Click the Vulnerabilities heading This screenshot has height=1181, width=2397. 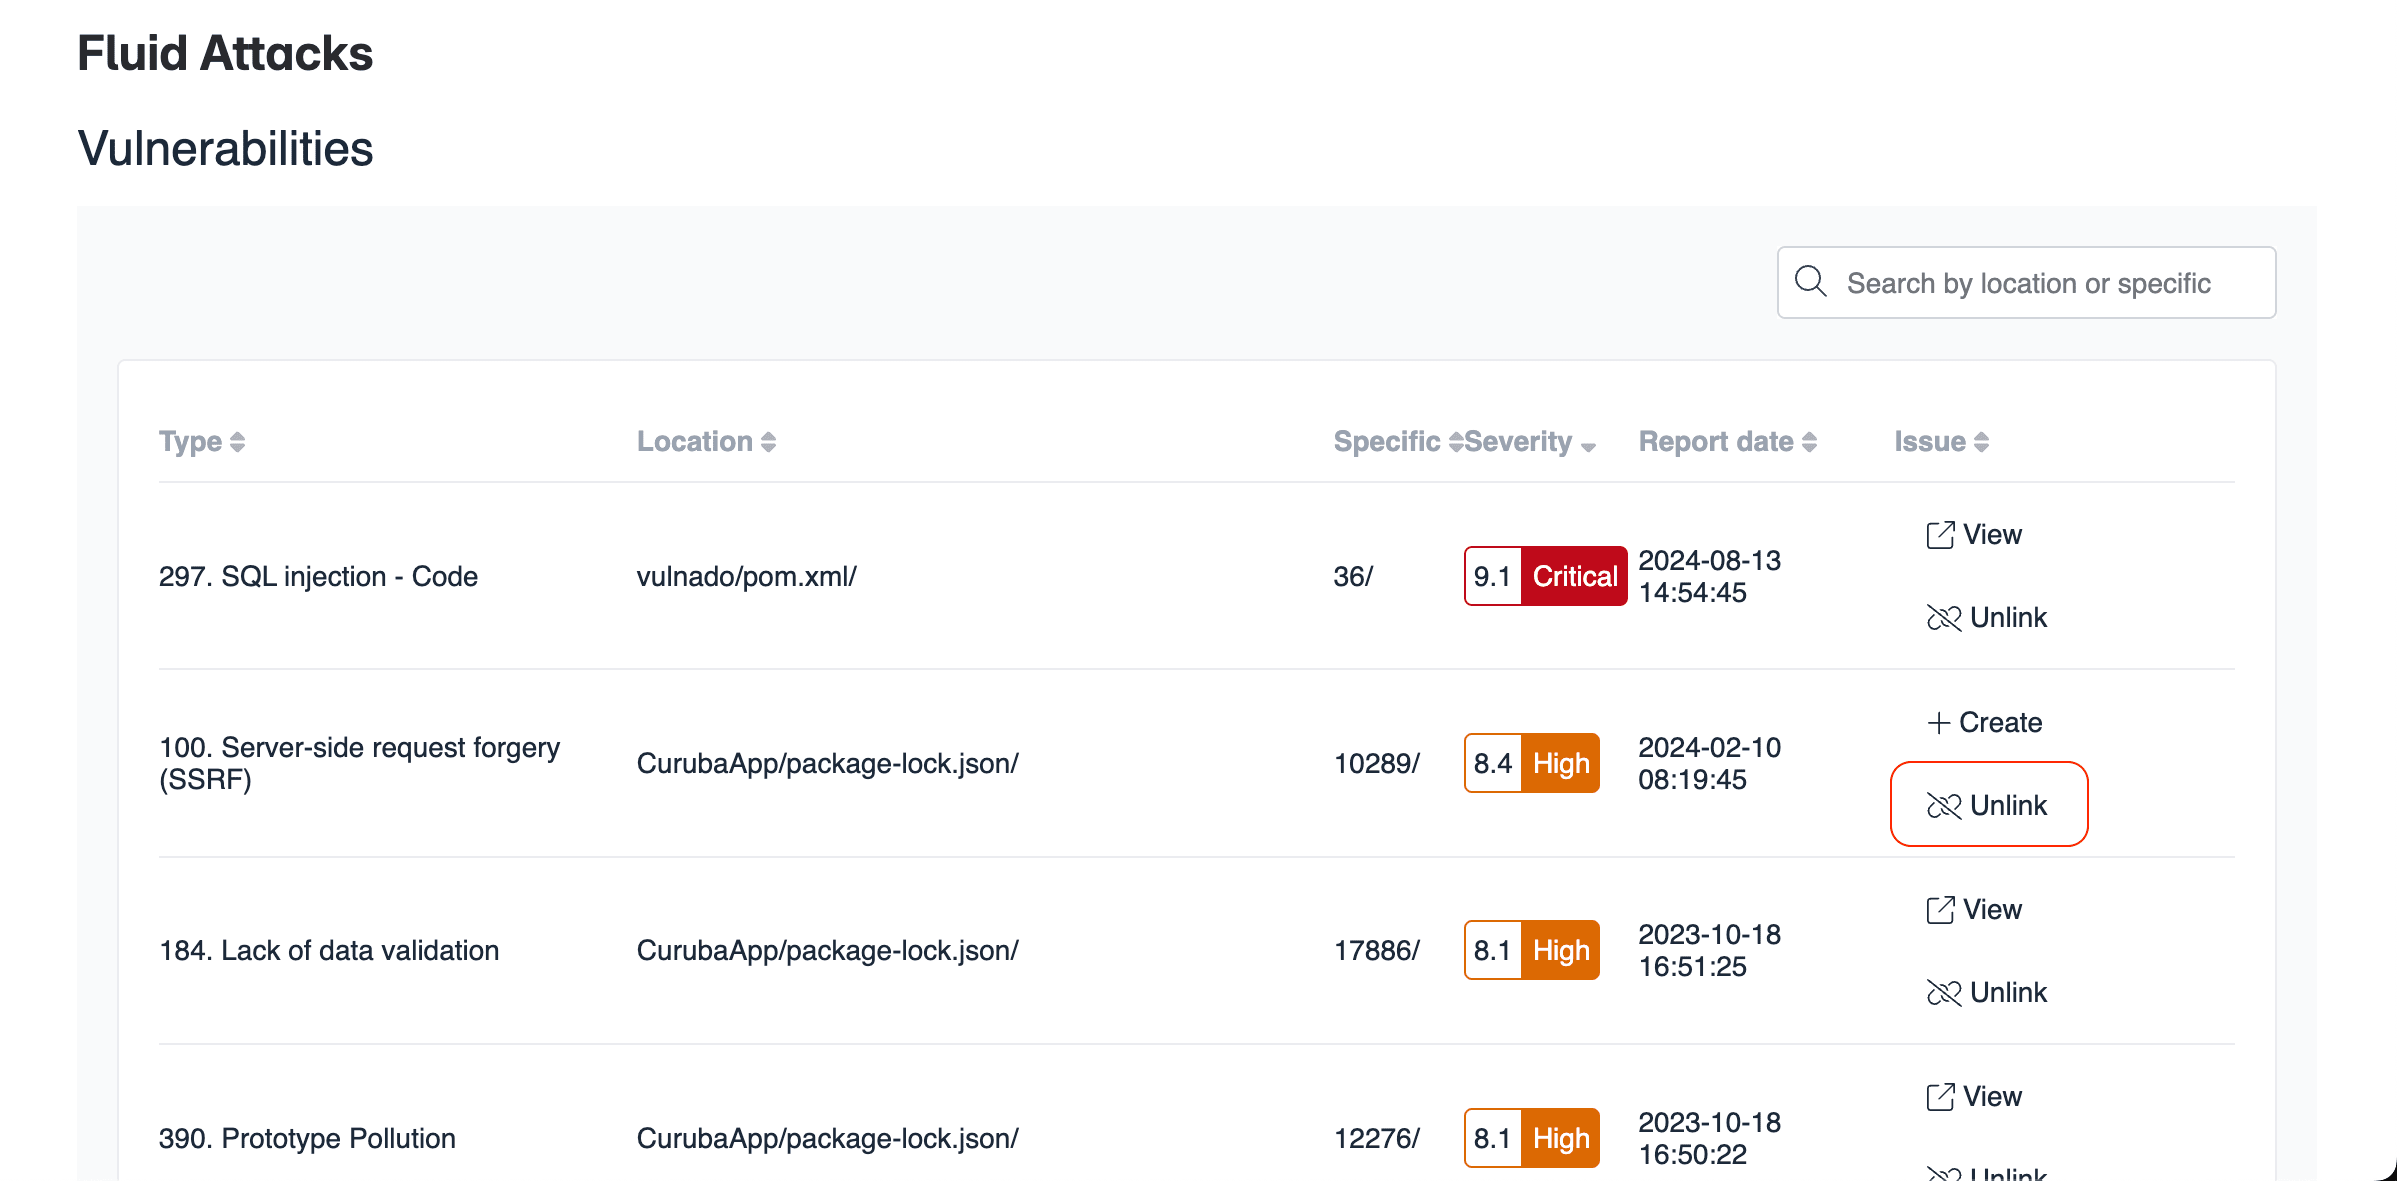coord(225,148)
